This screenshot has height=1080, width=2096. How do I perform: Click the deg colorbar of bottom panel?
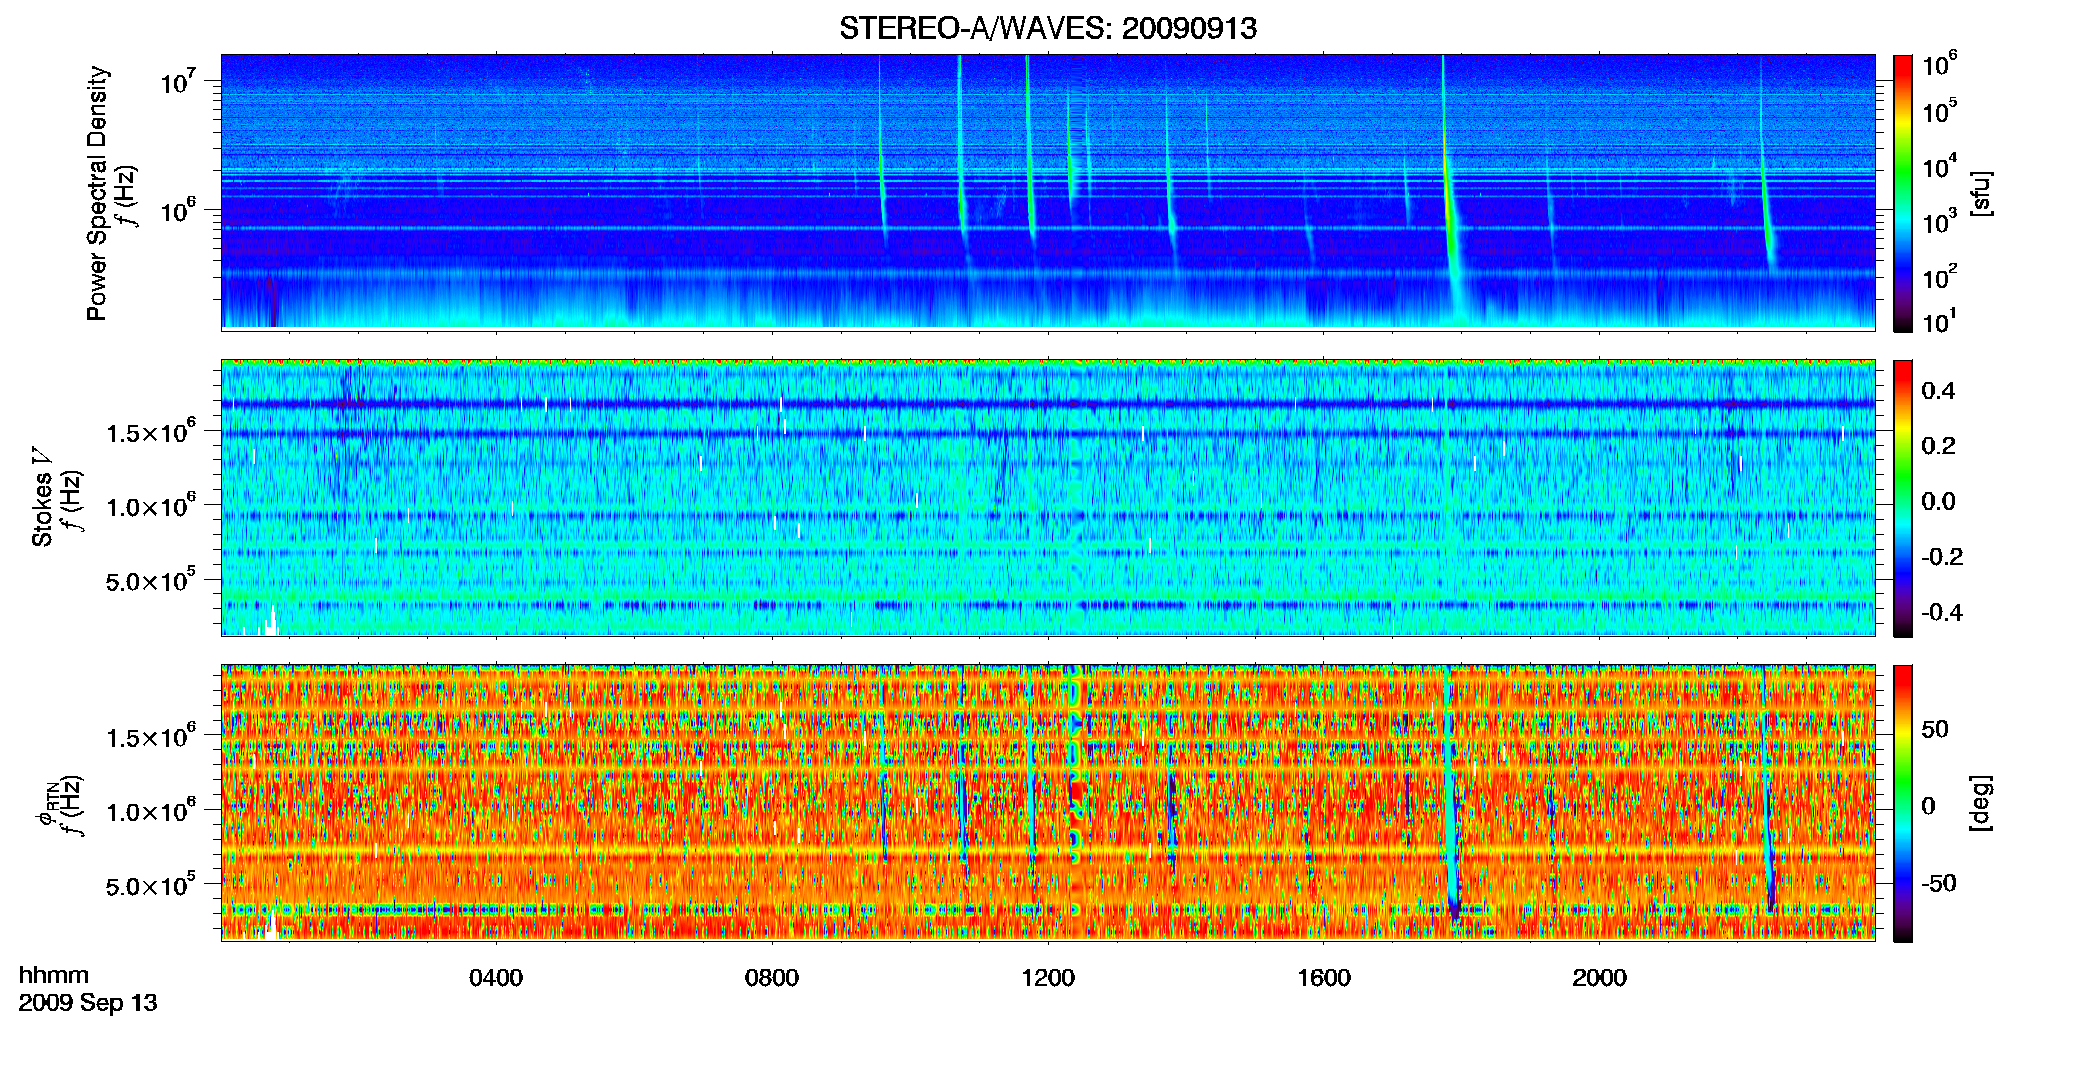coord(1903,803)
